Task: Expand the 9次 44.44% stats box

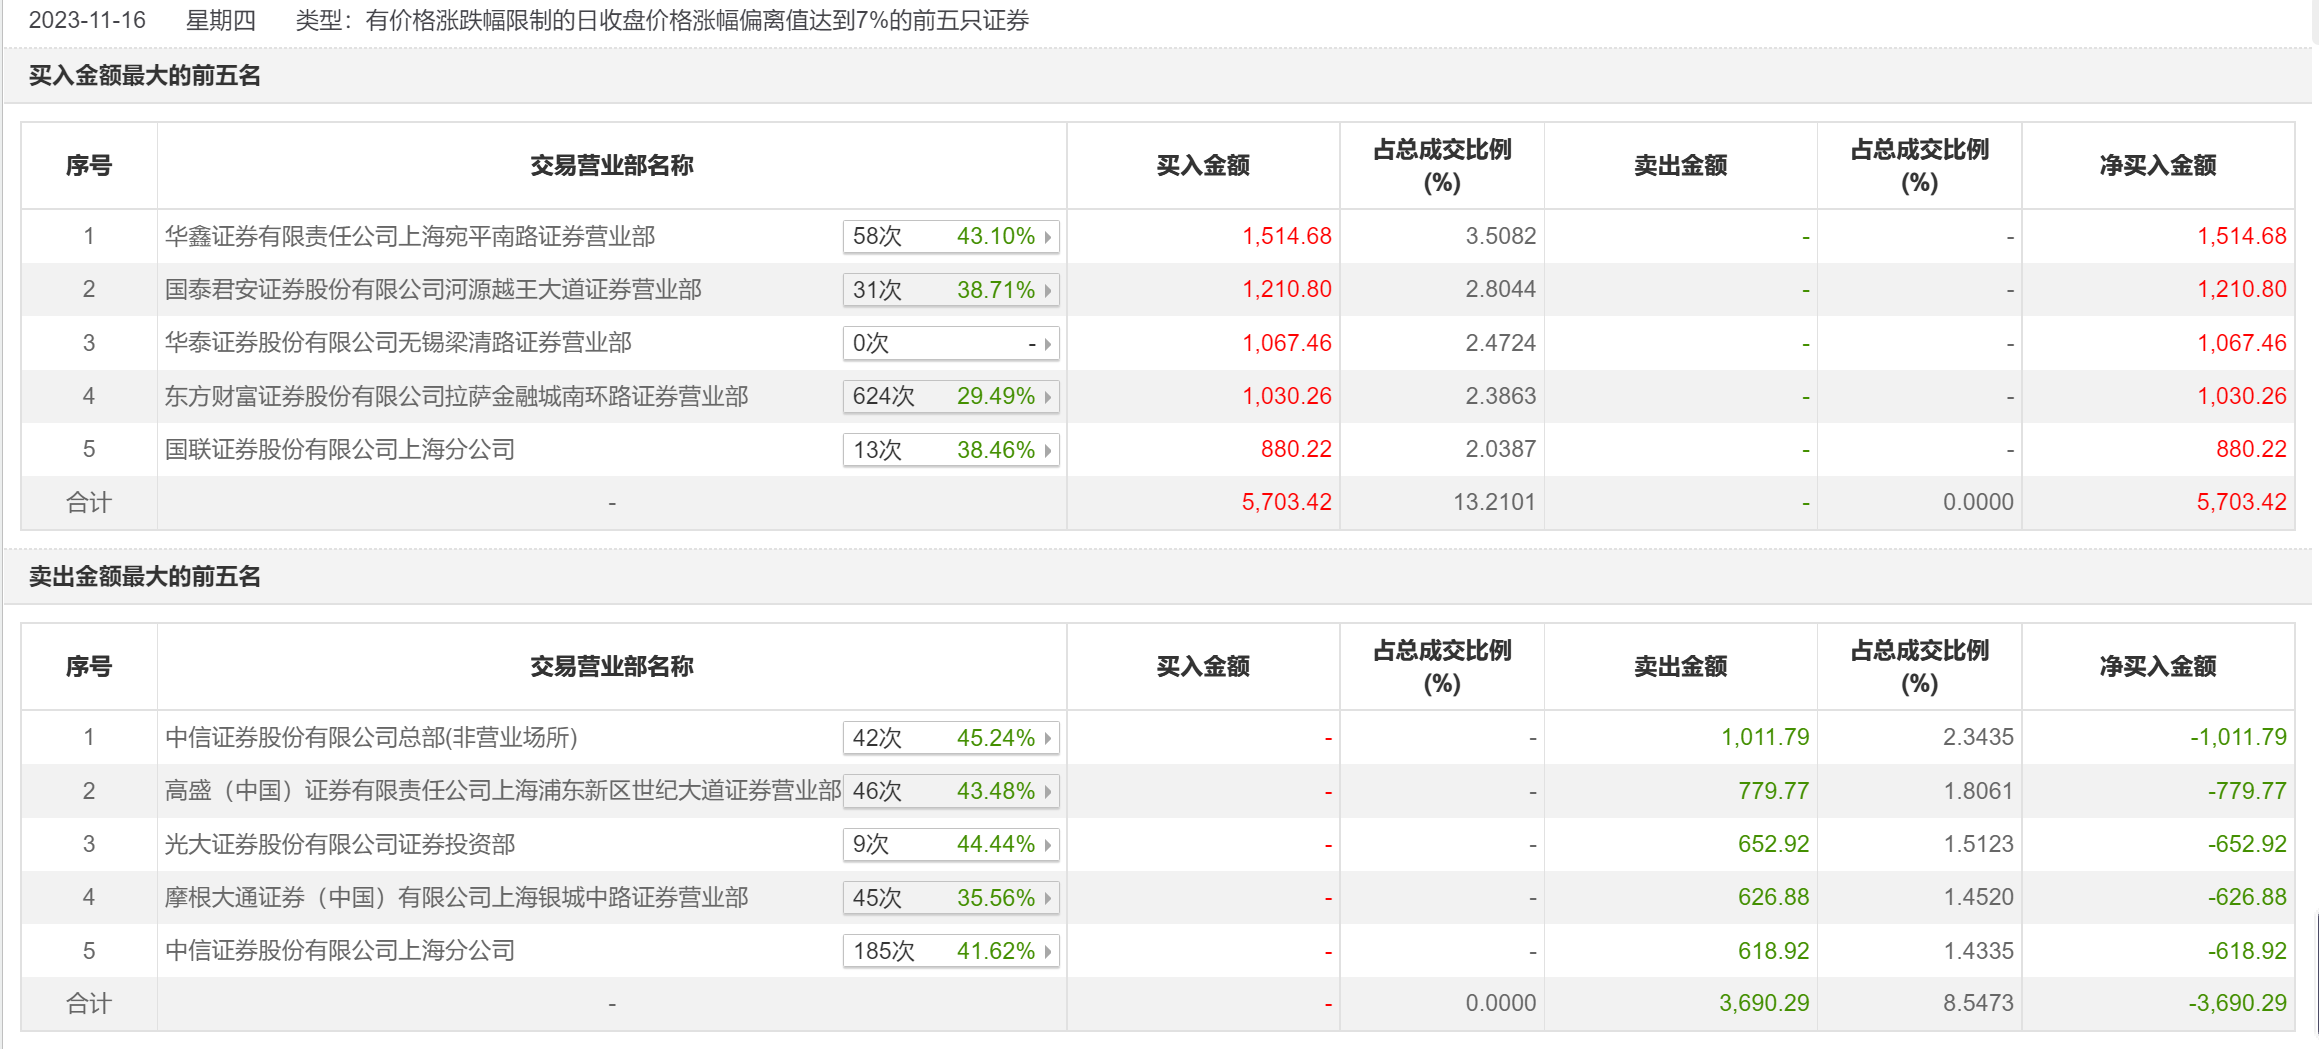Action: pos(951,845)
